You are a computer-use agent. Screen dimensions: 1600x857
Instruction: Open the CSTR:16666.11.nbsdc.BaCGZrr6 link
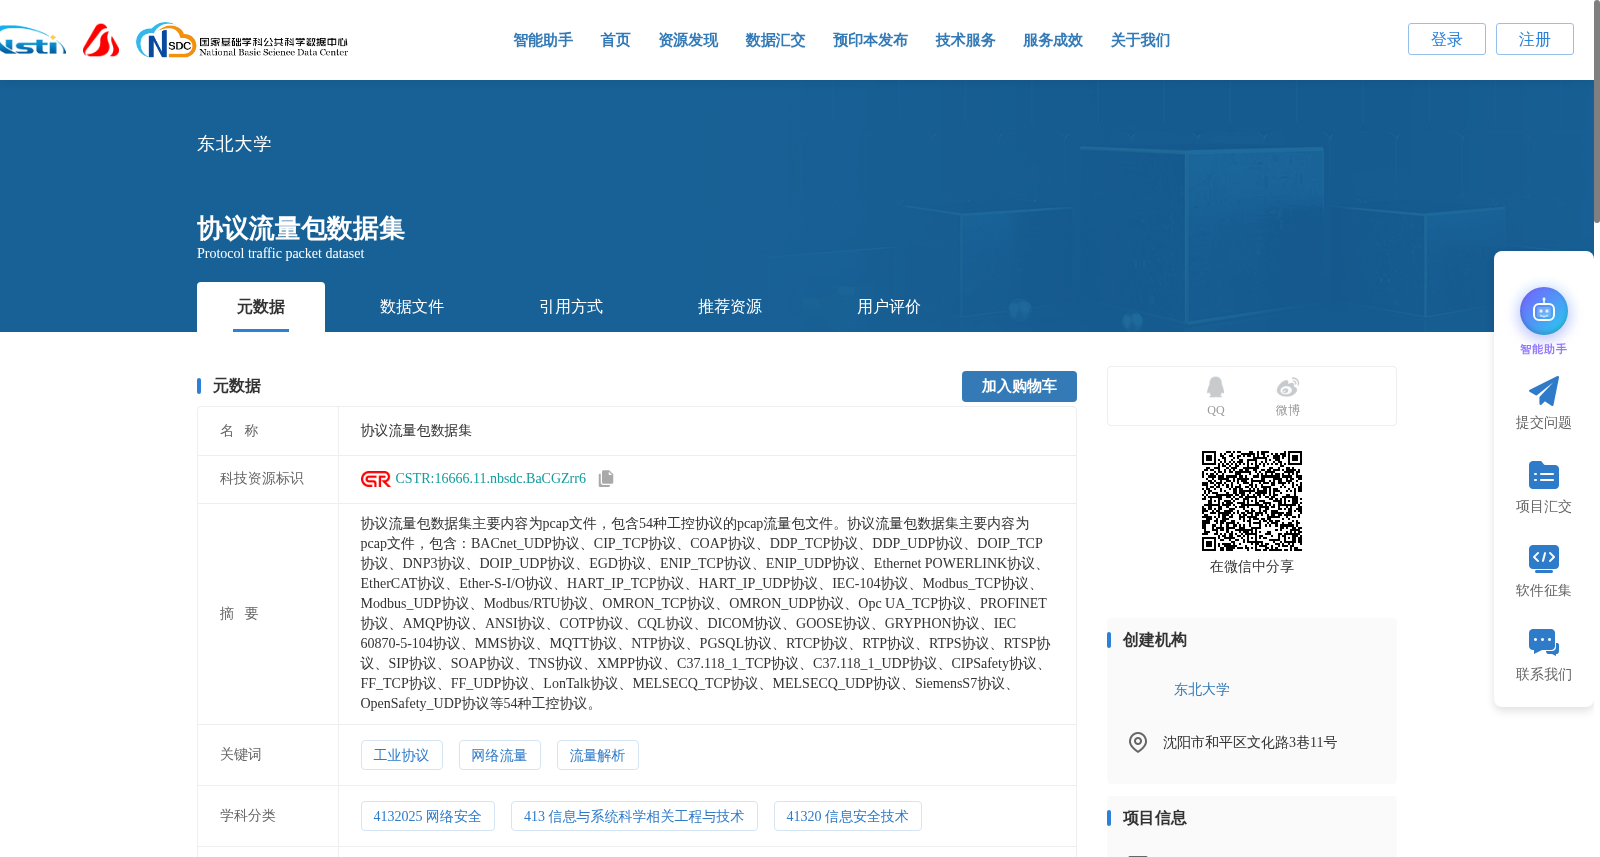(491, 479)
